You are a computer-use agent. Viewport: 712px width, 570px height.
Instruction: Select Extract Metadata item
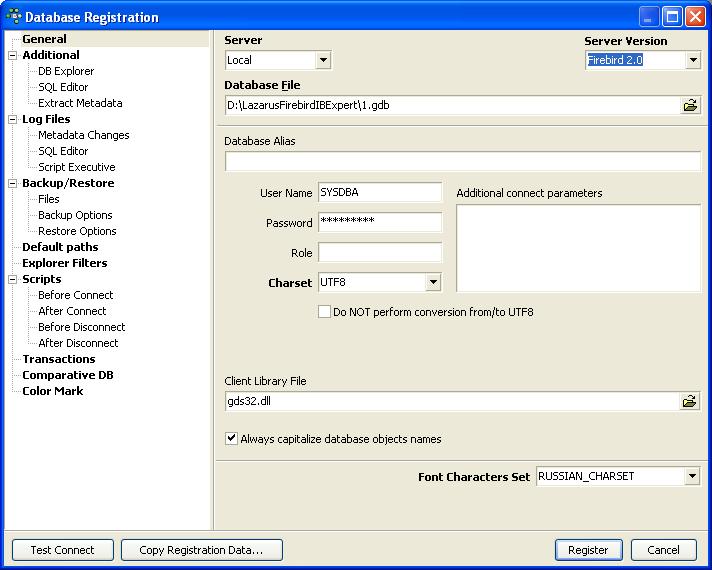click(x=80, y=103)
